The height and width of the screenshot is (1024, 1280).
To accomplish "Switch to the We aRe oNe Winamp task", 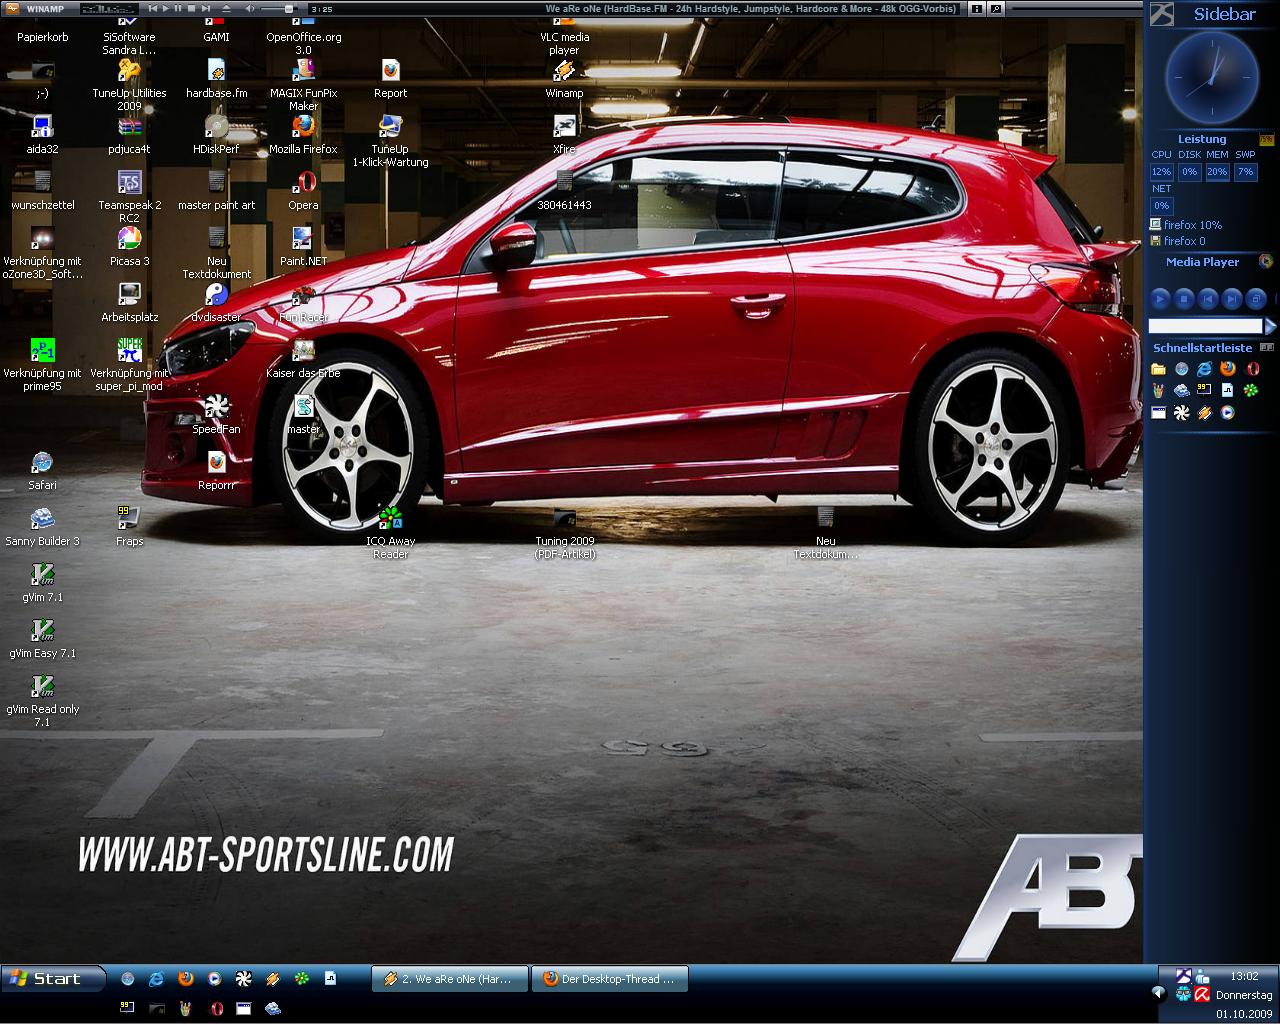I will click(449, 979).
